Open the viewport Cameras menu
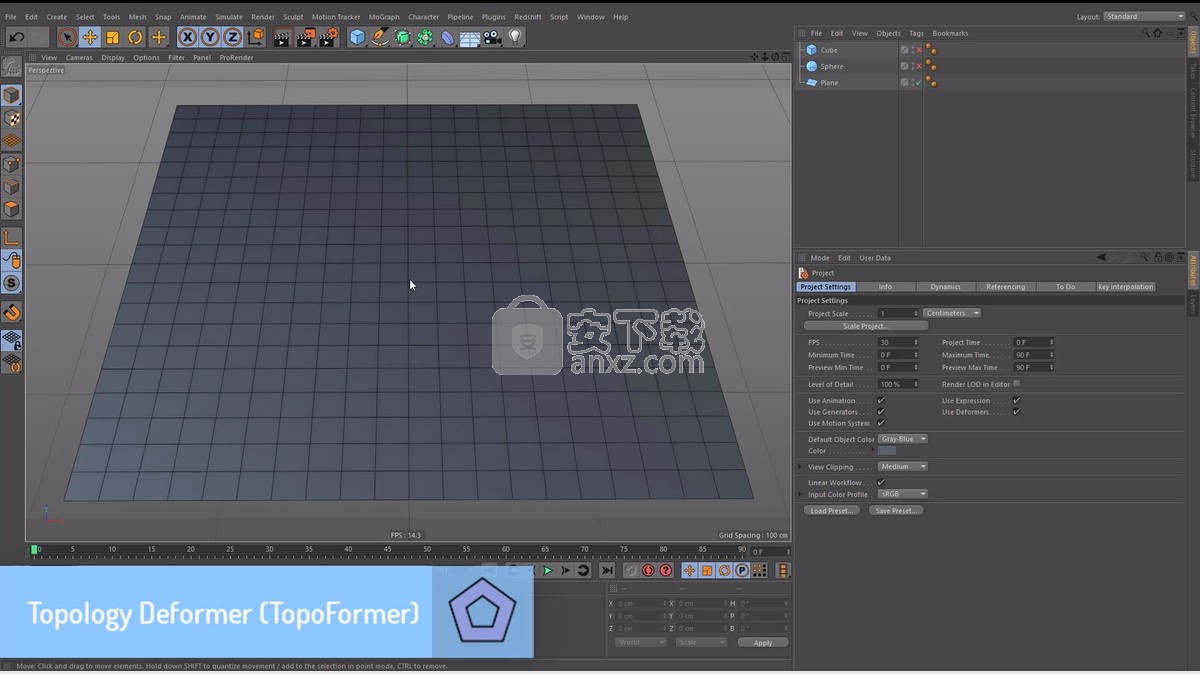 click(79, 58)
